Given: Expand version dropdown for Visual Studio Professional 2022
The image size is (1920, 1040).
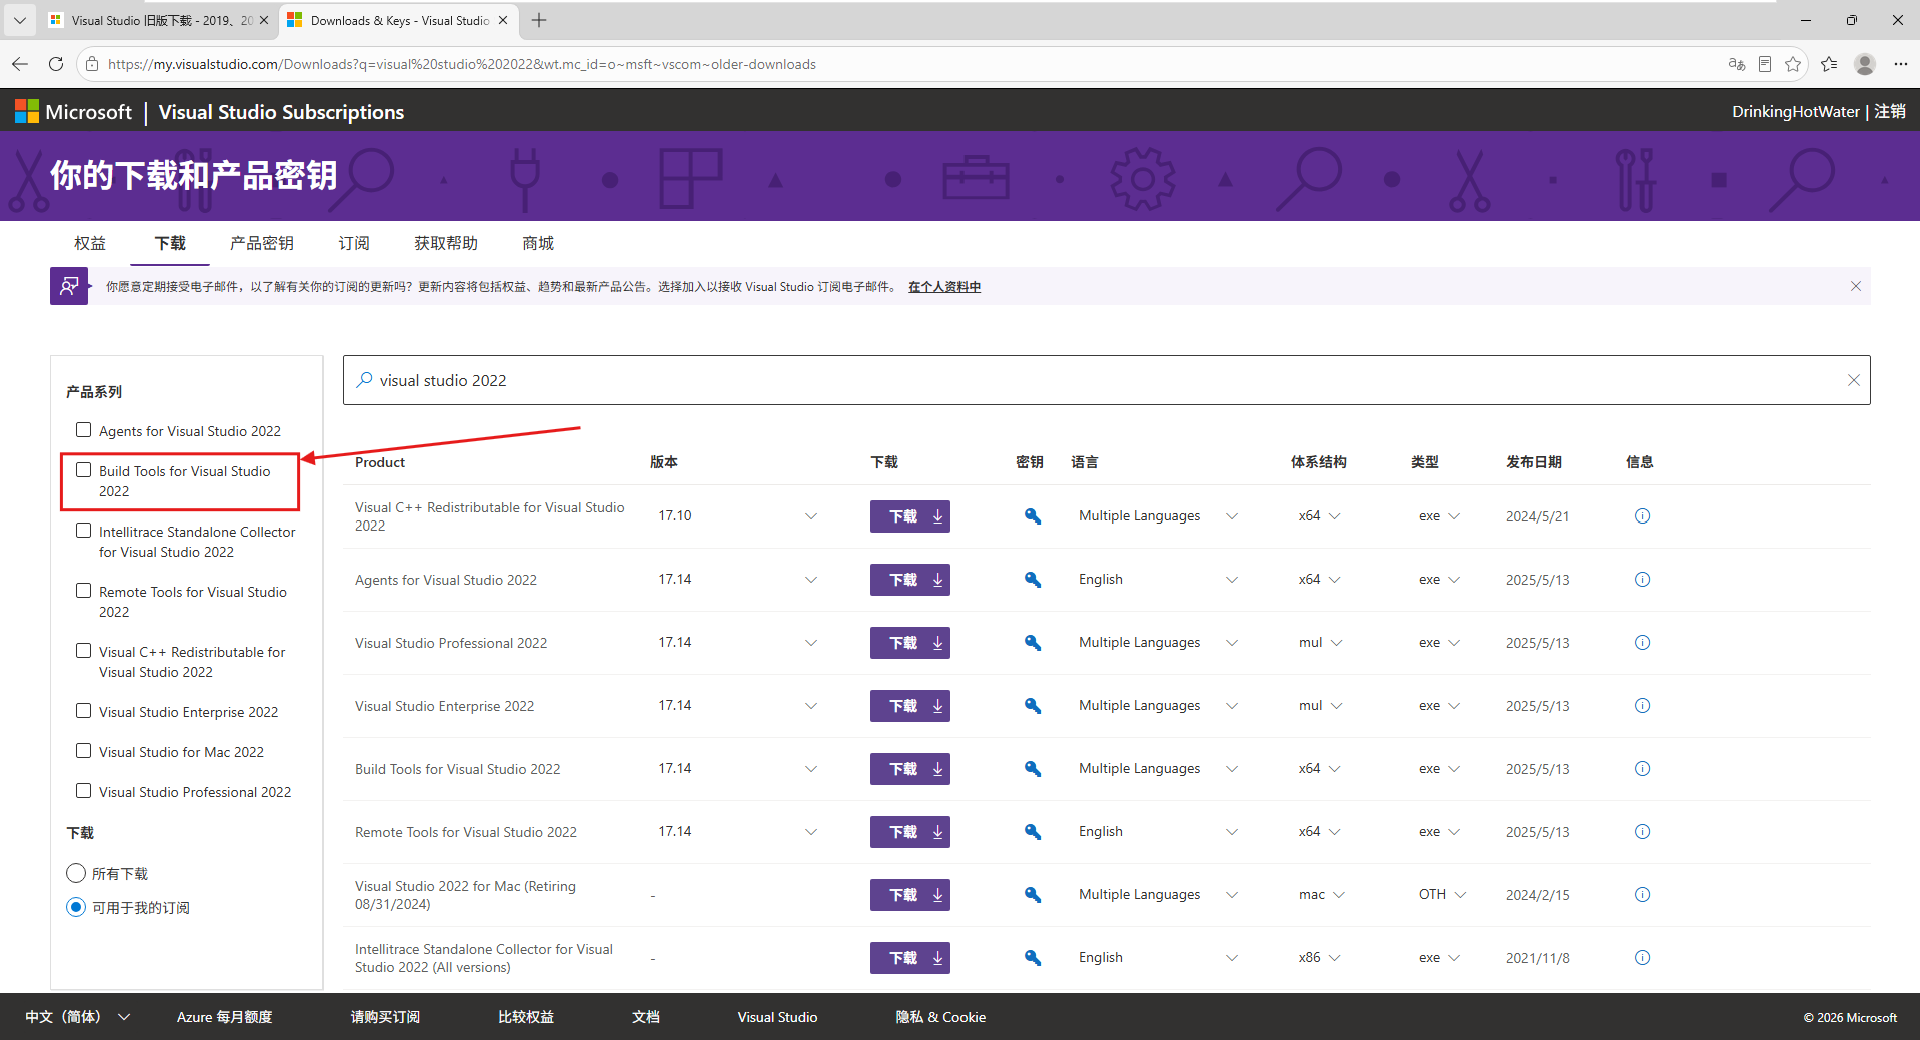Looking at the screenshot, I should [811, 643].
